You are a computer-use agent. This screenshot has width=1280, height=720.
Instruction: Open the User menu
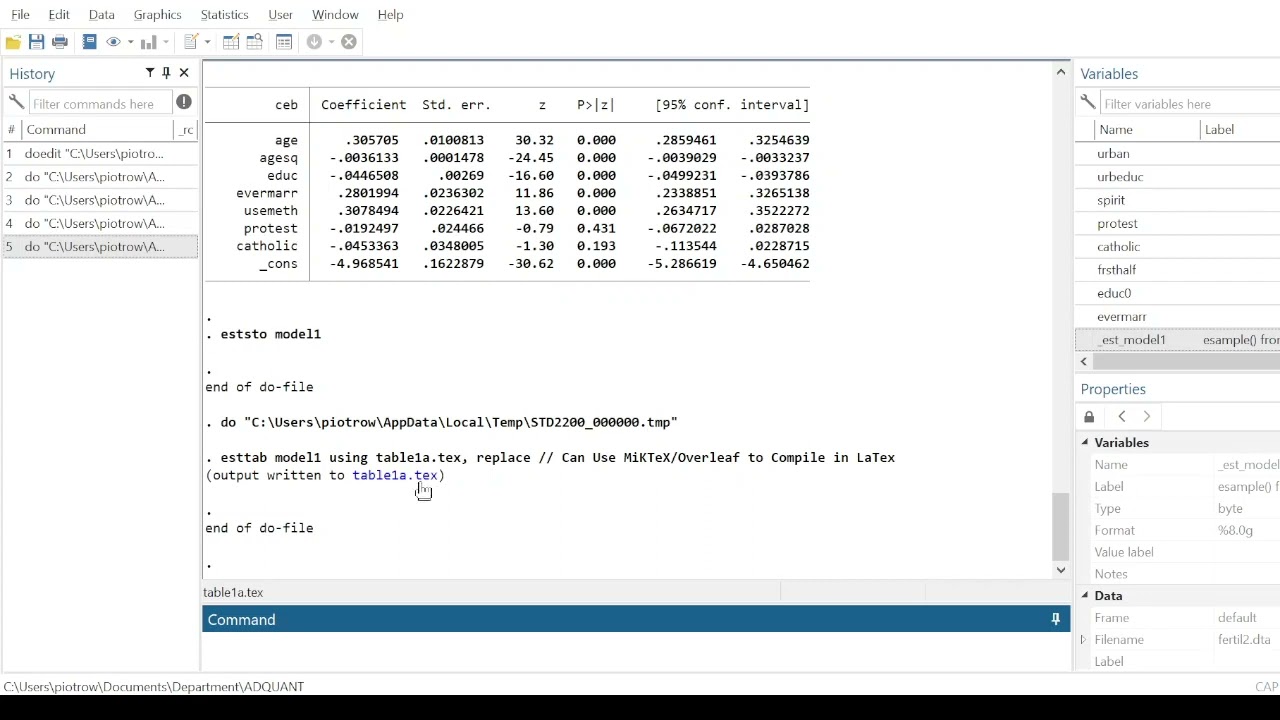tap(280, 15)
